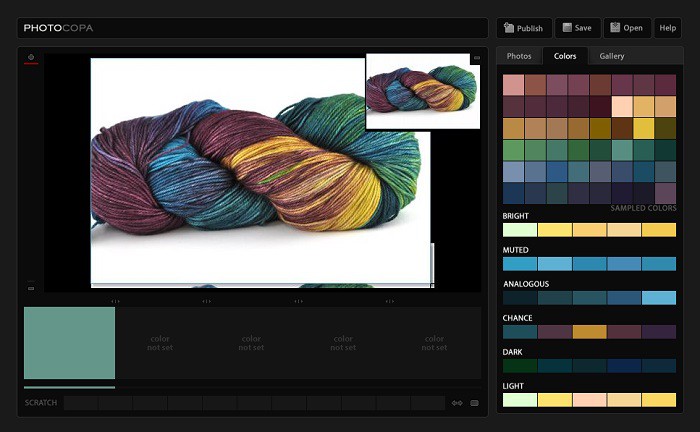The image size is (700, 432).
Task: Click the Publish button
Action: point(523,28)
